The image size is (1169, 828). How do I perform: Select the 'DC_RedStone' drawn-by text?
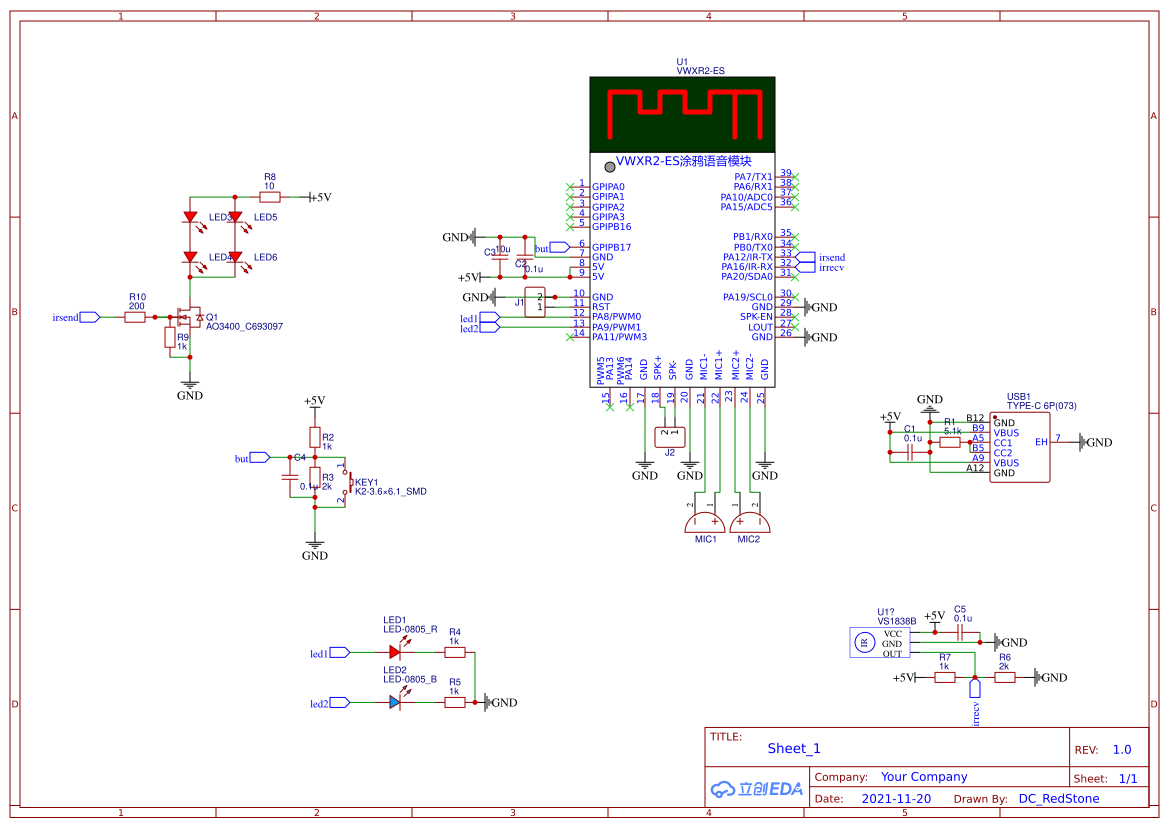click(x=1059, y=798)
